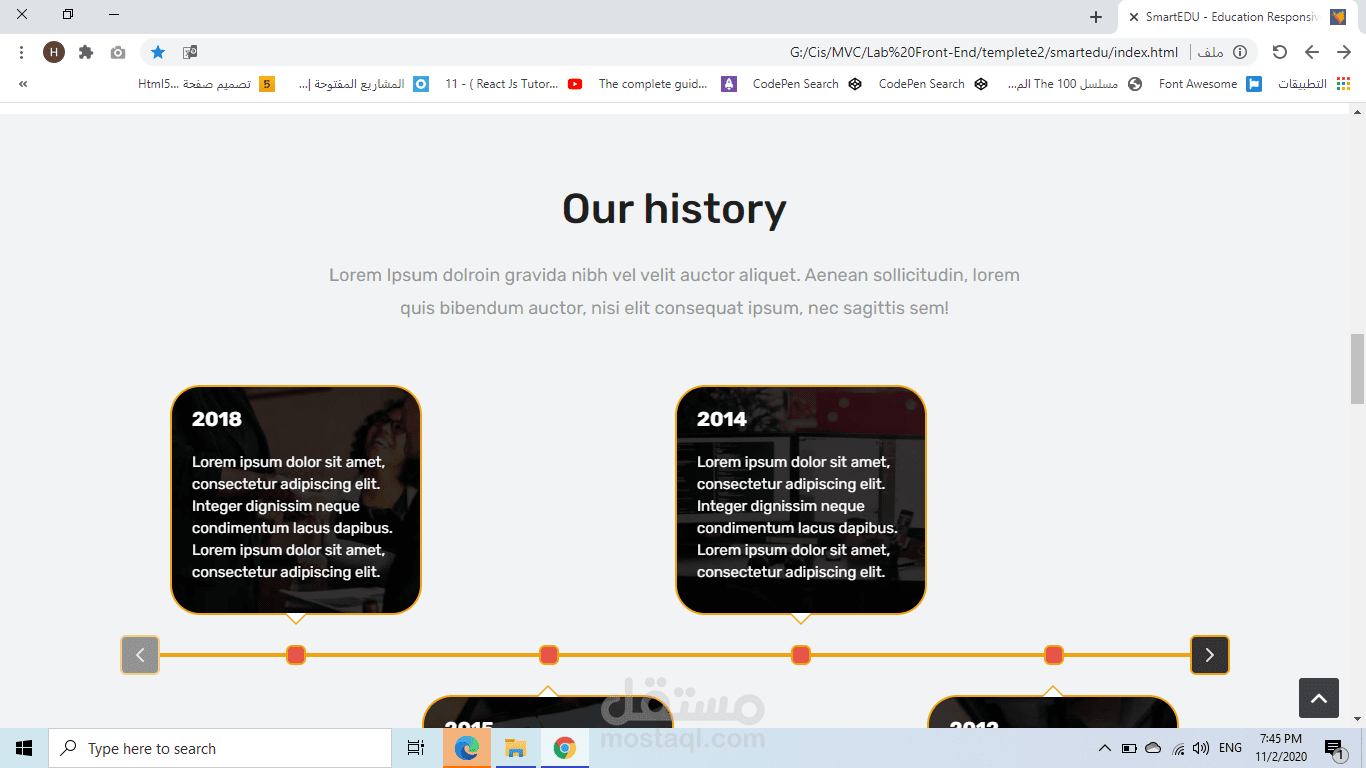Open the clock showing 7:45 PM
The image size is (1366, 768).
[1281, 748]
